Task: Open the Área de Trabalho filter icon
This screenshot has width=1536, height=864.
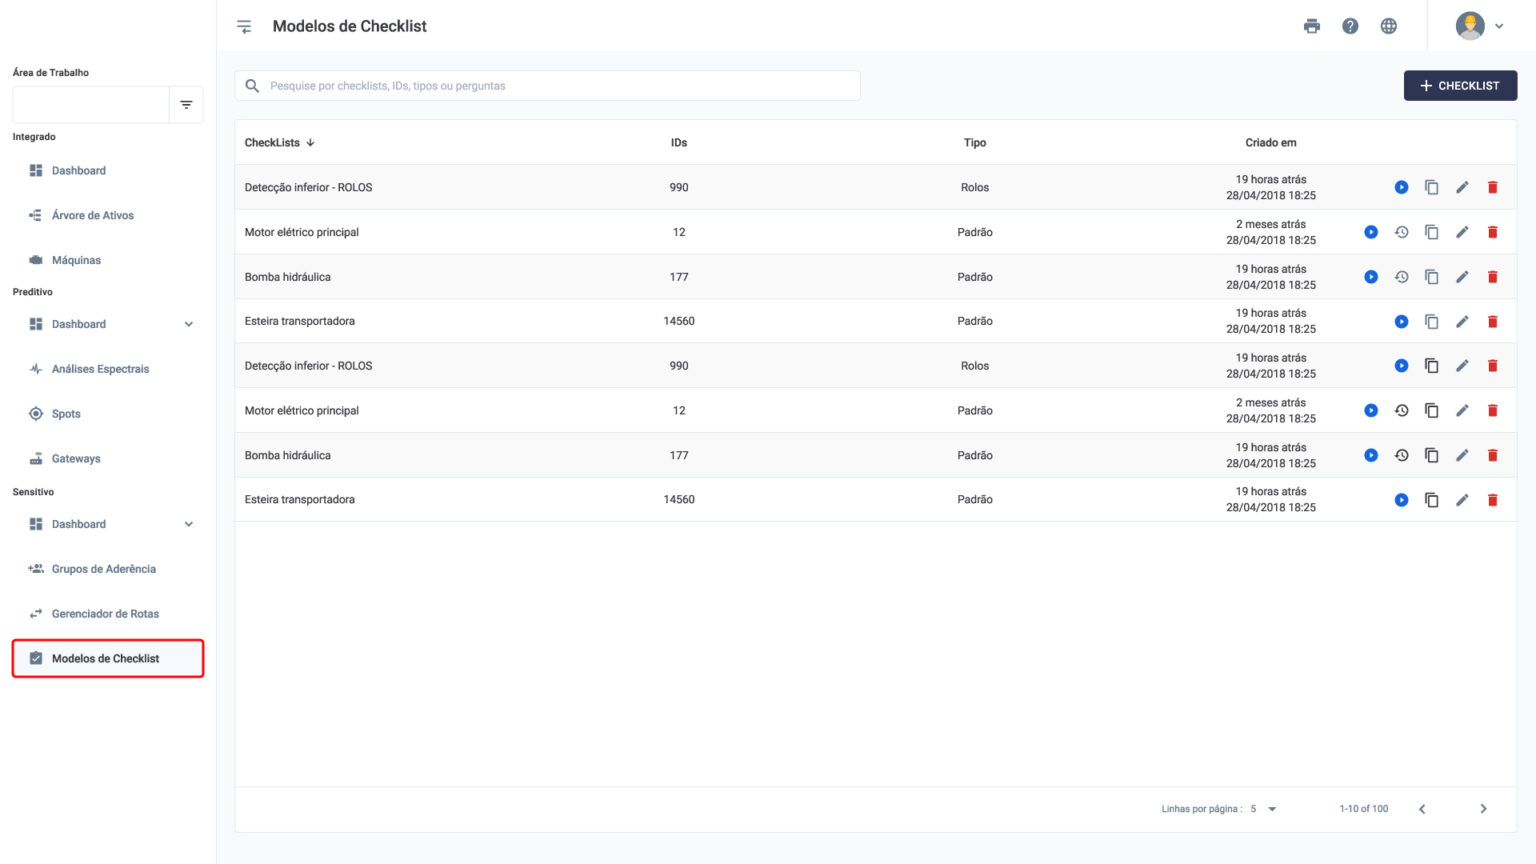Action: click(x=186, y=105)
